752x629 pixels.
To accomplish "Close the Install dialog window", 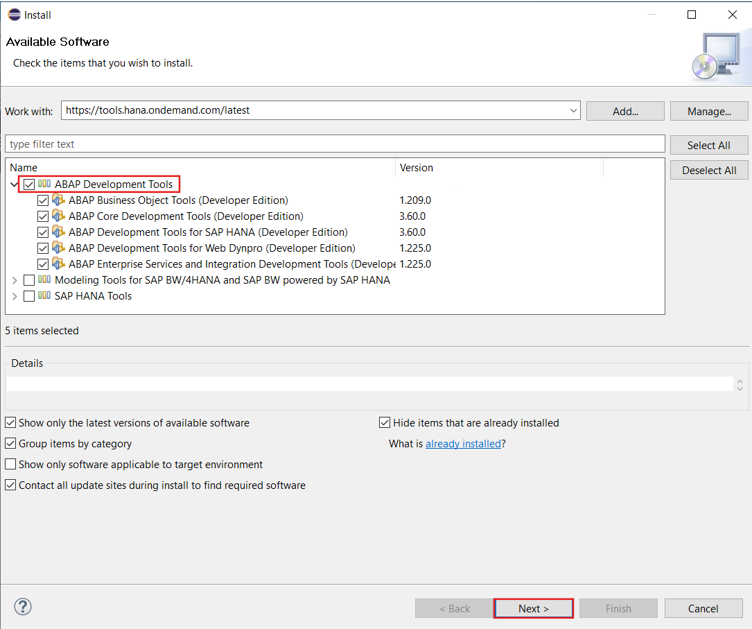I will click(x=732, y=15).
